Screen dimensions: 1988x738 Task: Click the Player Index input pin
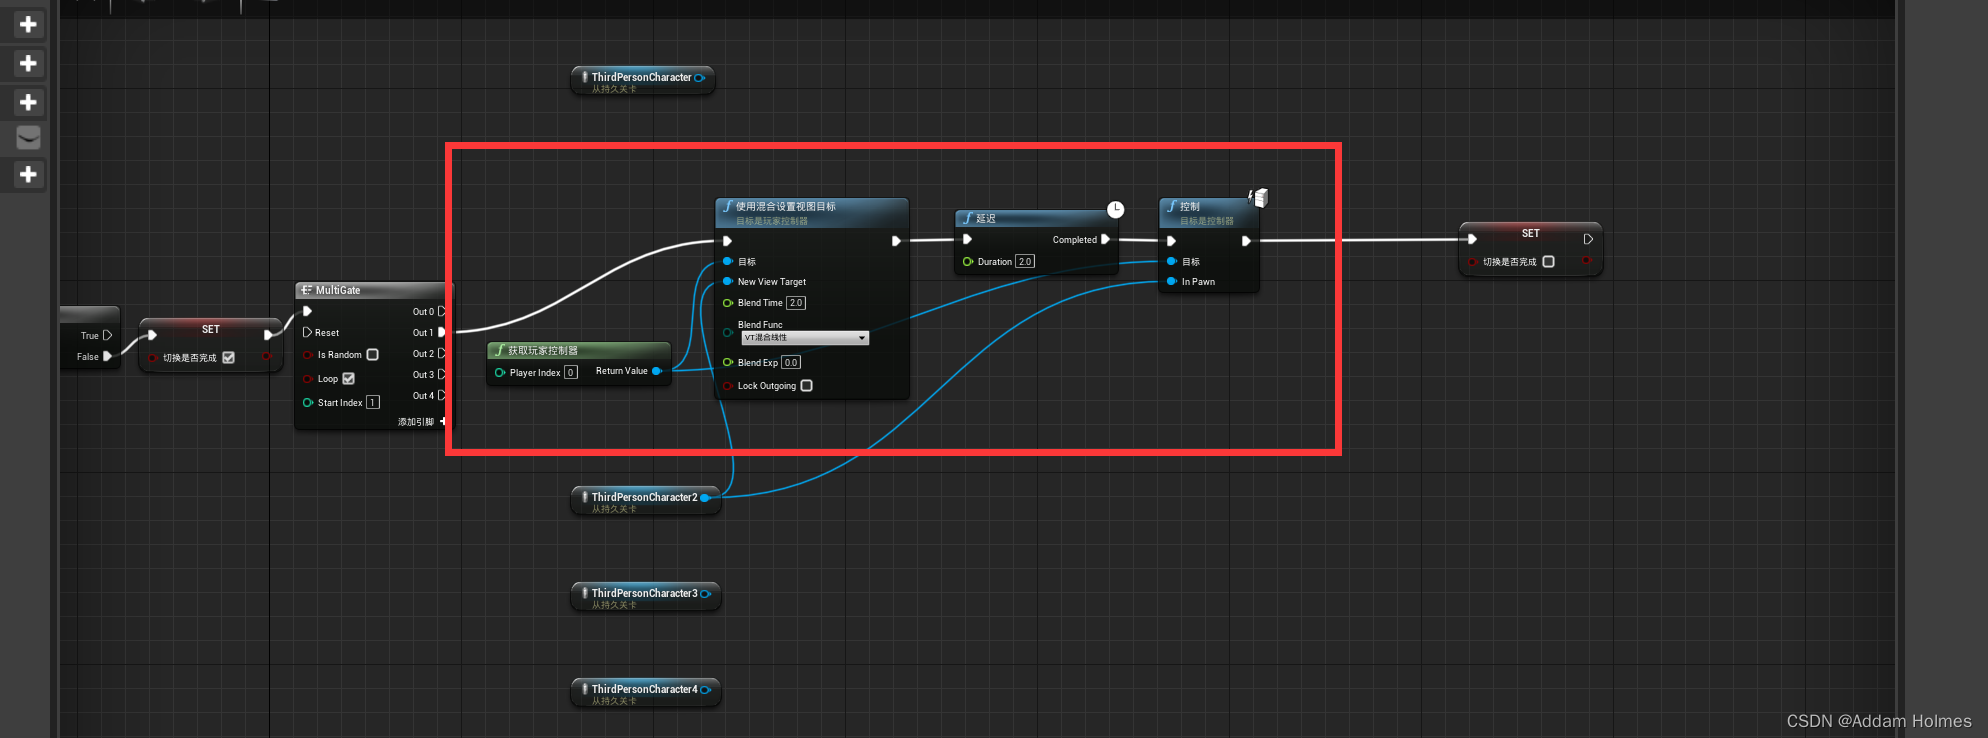500,372
